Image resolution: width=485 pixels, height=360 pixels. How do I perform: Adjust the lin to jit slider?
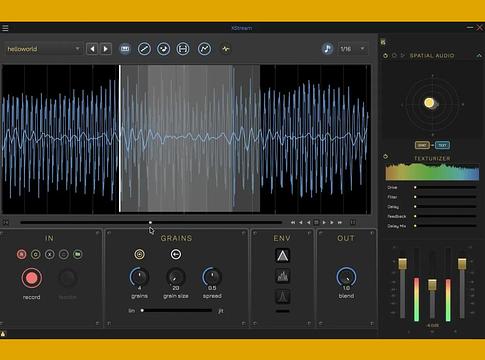point(177,310)
